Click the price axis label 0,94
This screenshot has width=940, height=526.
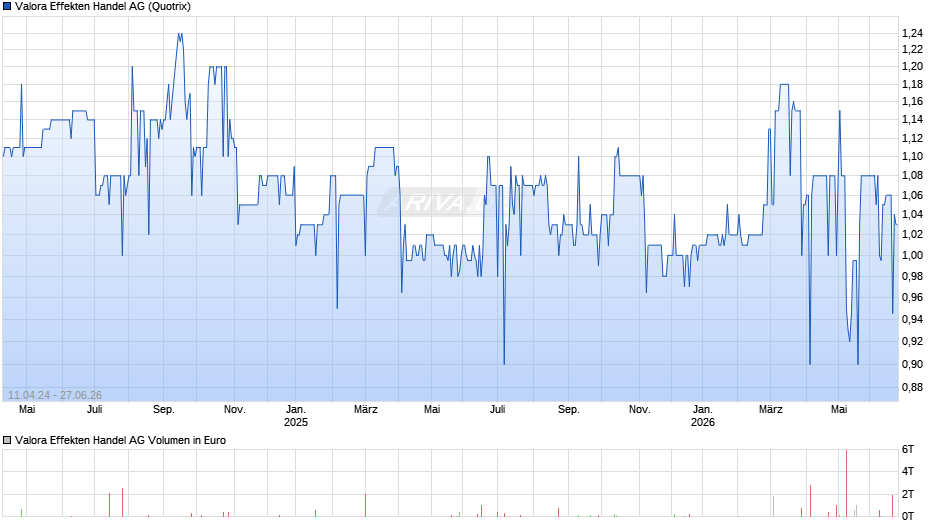coord(912,319)
